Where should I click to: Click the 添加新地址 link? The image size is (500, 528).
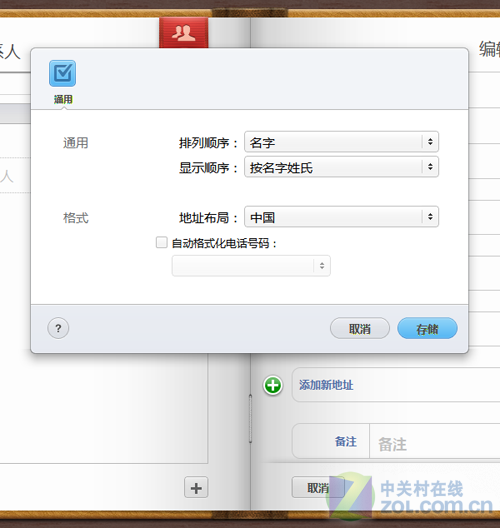(x=326, y=385)
